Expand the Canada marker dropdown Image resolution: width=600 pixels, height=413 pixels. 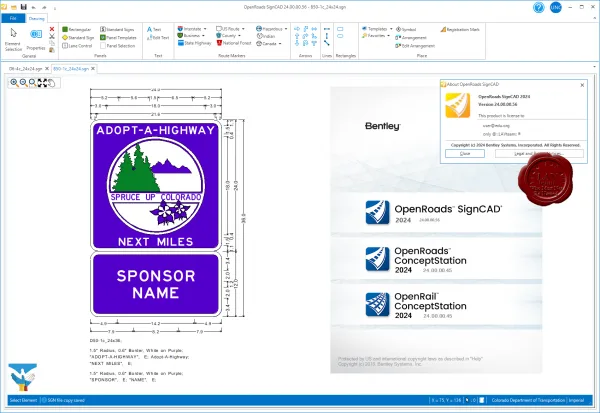click(280, 44)
